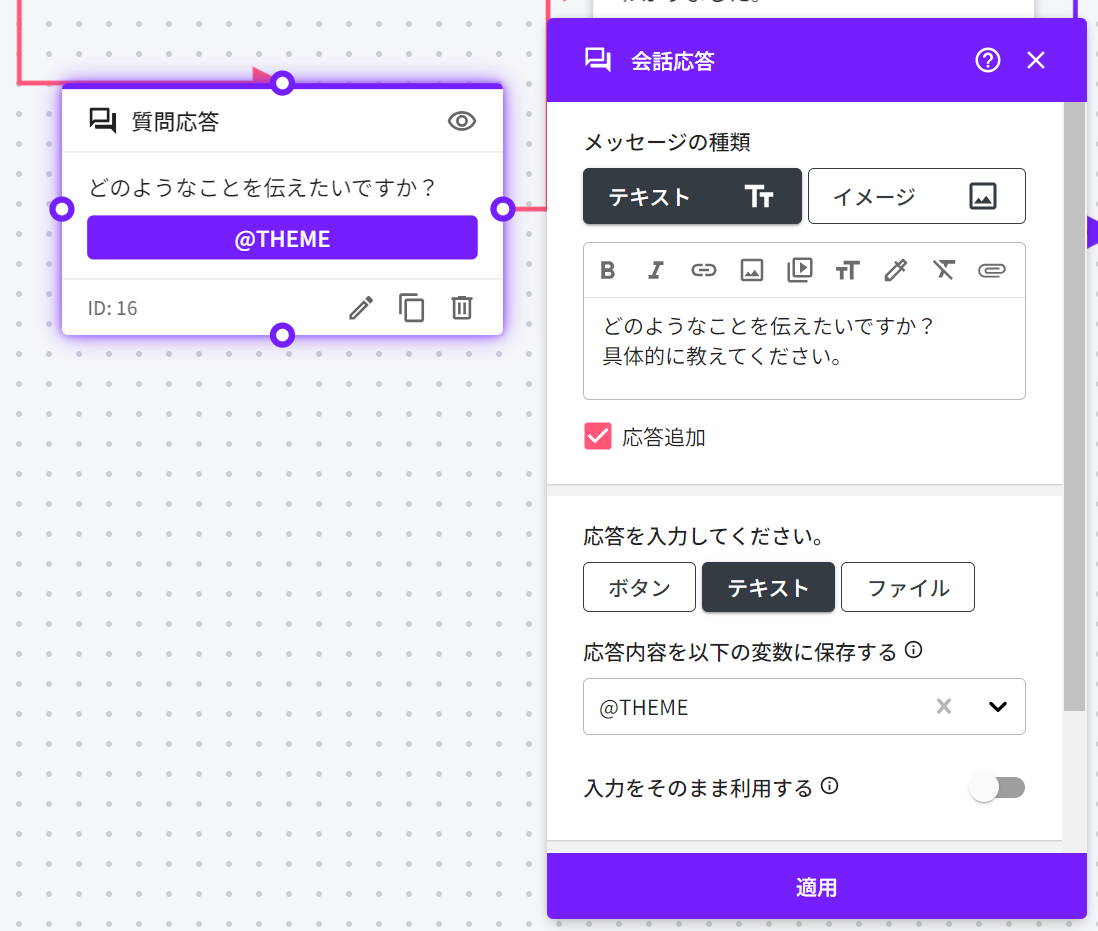Apply italic formatting in editor toolbar

tap(656, 270)
